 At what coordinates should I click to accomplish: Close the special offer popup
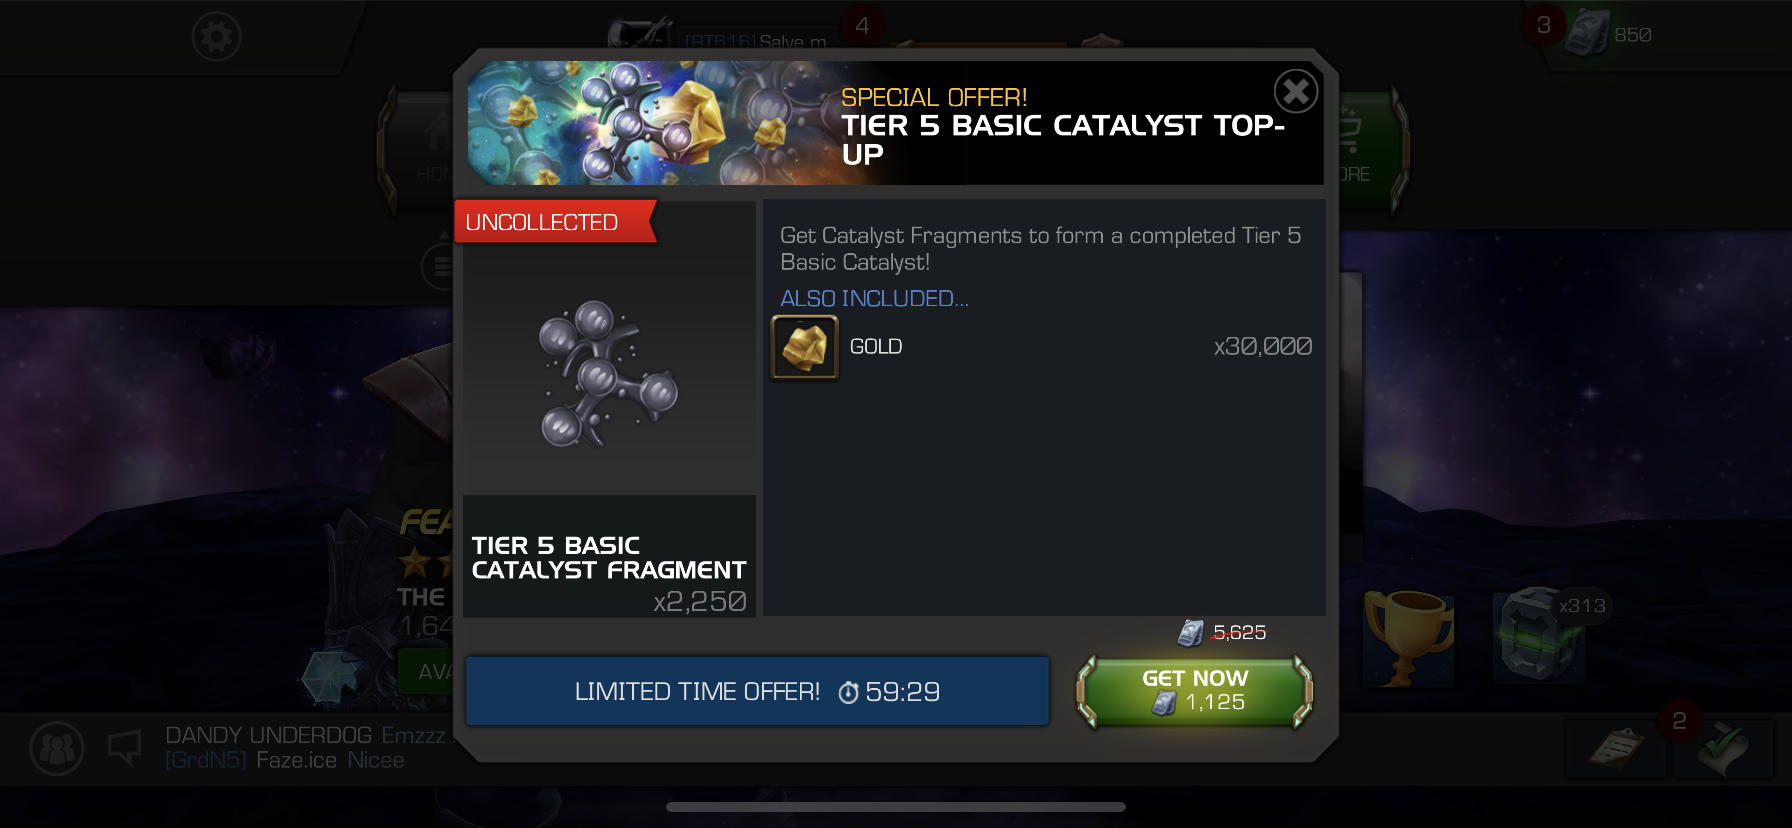pyautogui.click(x=1295, y=92)
